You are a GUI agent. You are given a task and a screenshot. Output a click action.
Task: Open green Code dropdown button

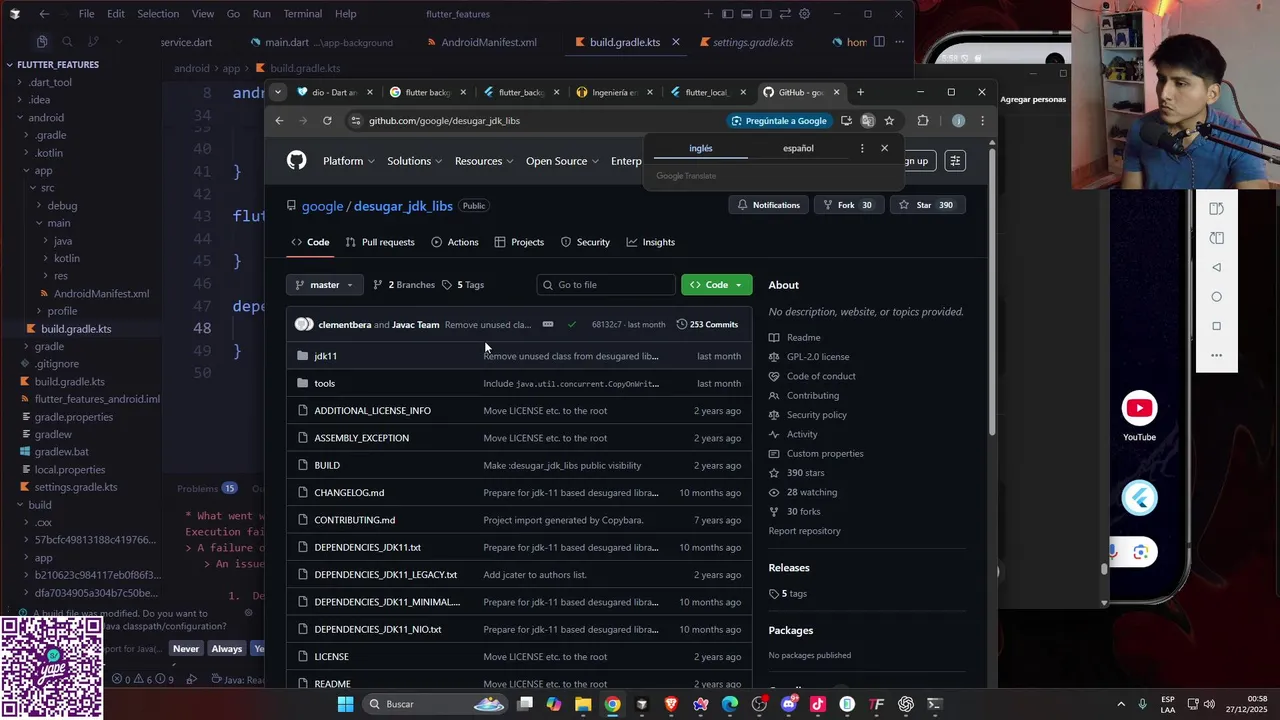(x=717, y=285)
